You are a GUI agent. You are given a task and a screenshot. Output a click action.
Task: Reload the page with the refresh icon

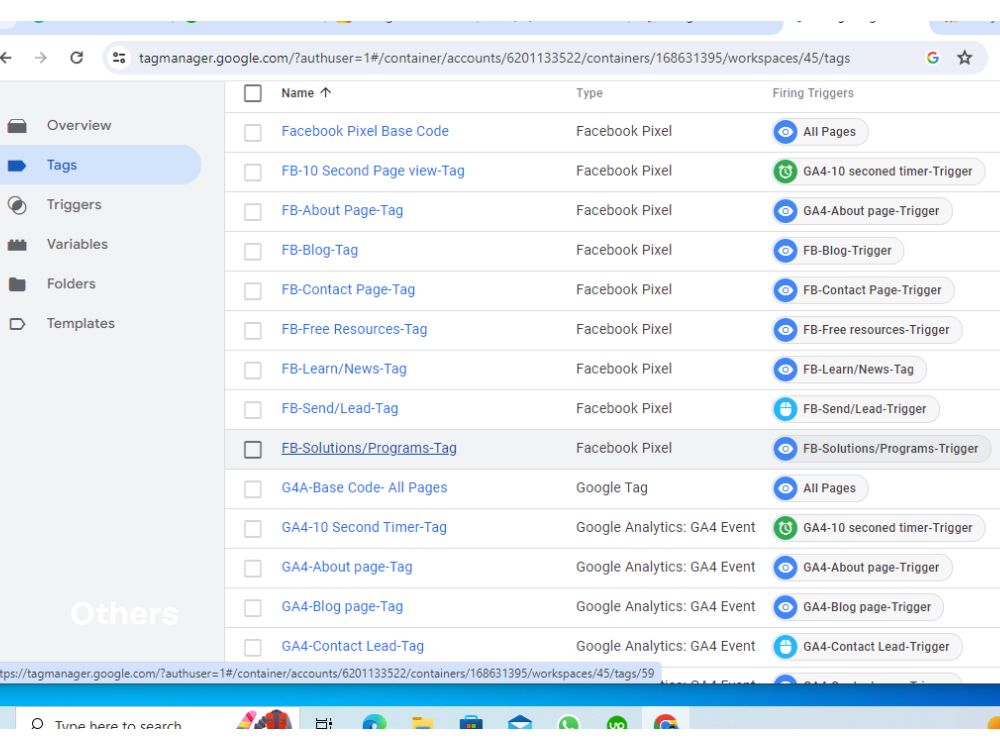point(77,58)
